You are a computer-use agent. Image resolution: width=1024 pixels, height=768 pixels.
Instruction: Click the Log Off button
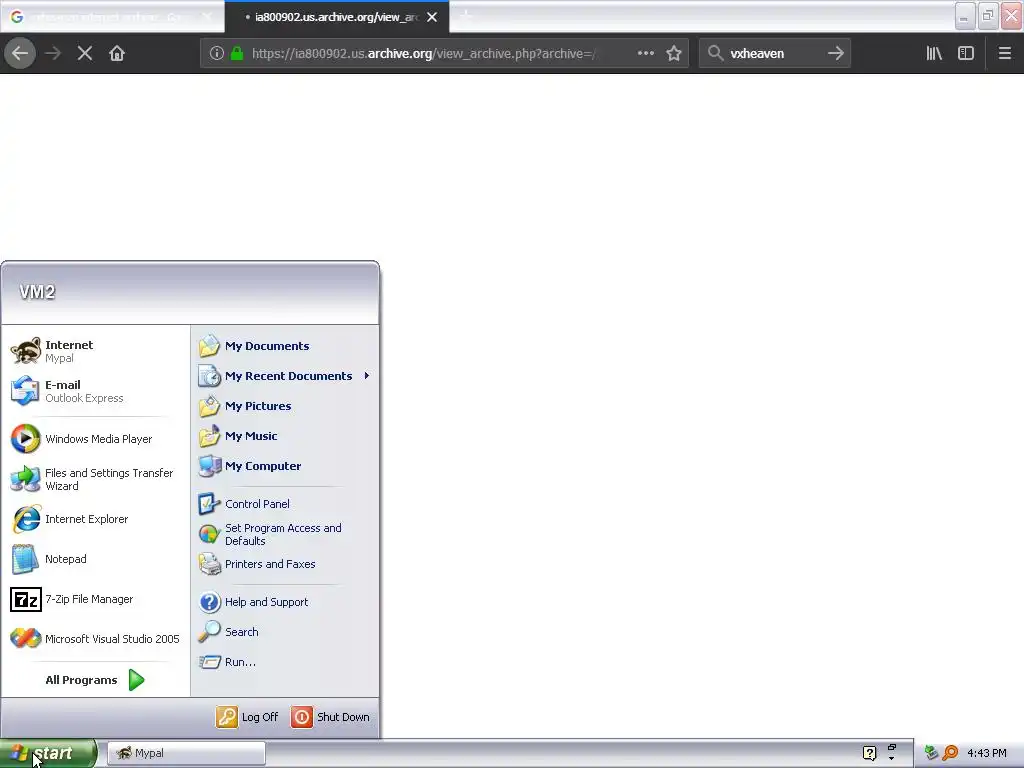(x=248, y=717)
